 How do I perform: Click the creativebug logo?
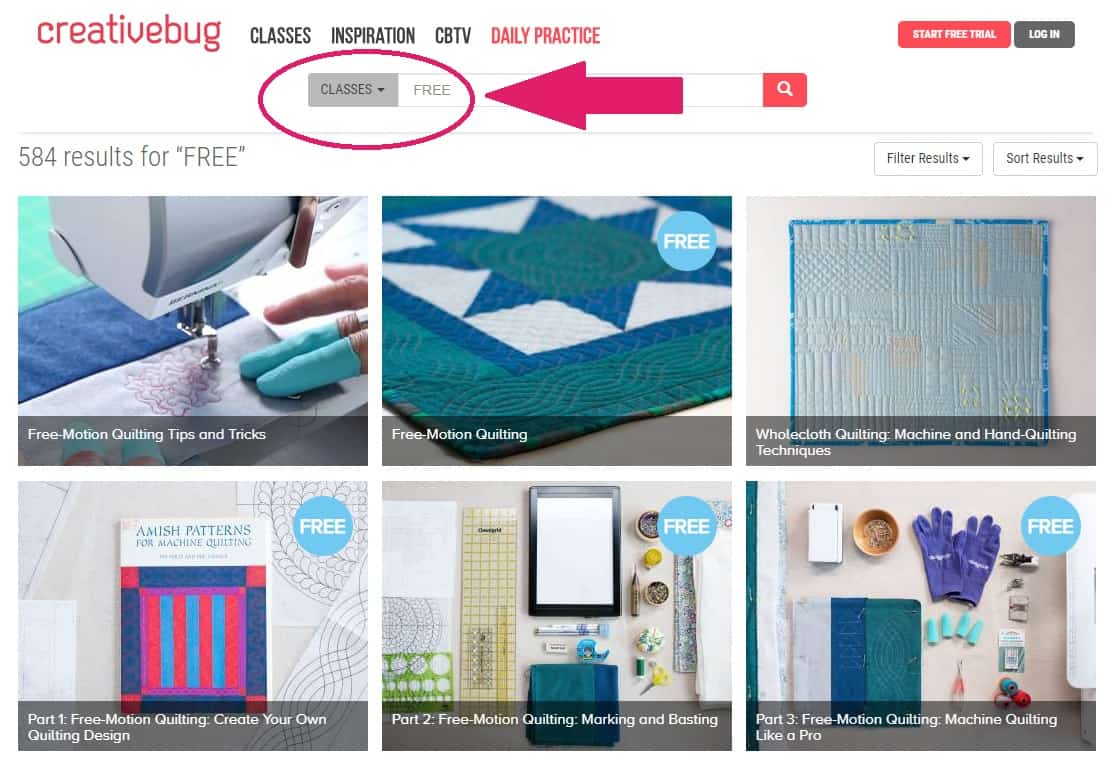129,32
